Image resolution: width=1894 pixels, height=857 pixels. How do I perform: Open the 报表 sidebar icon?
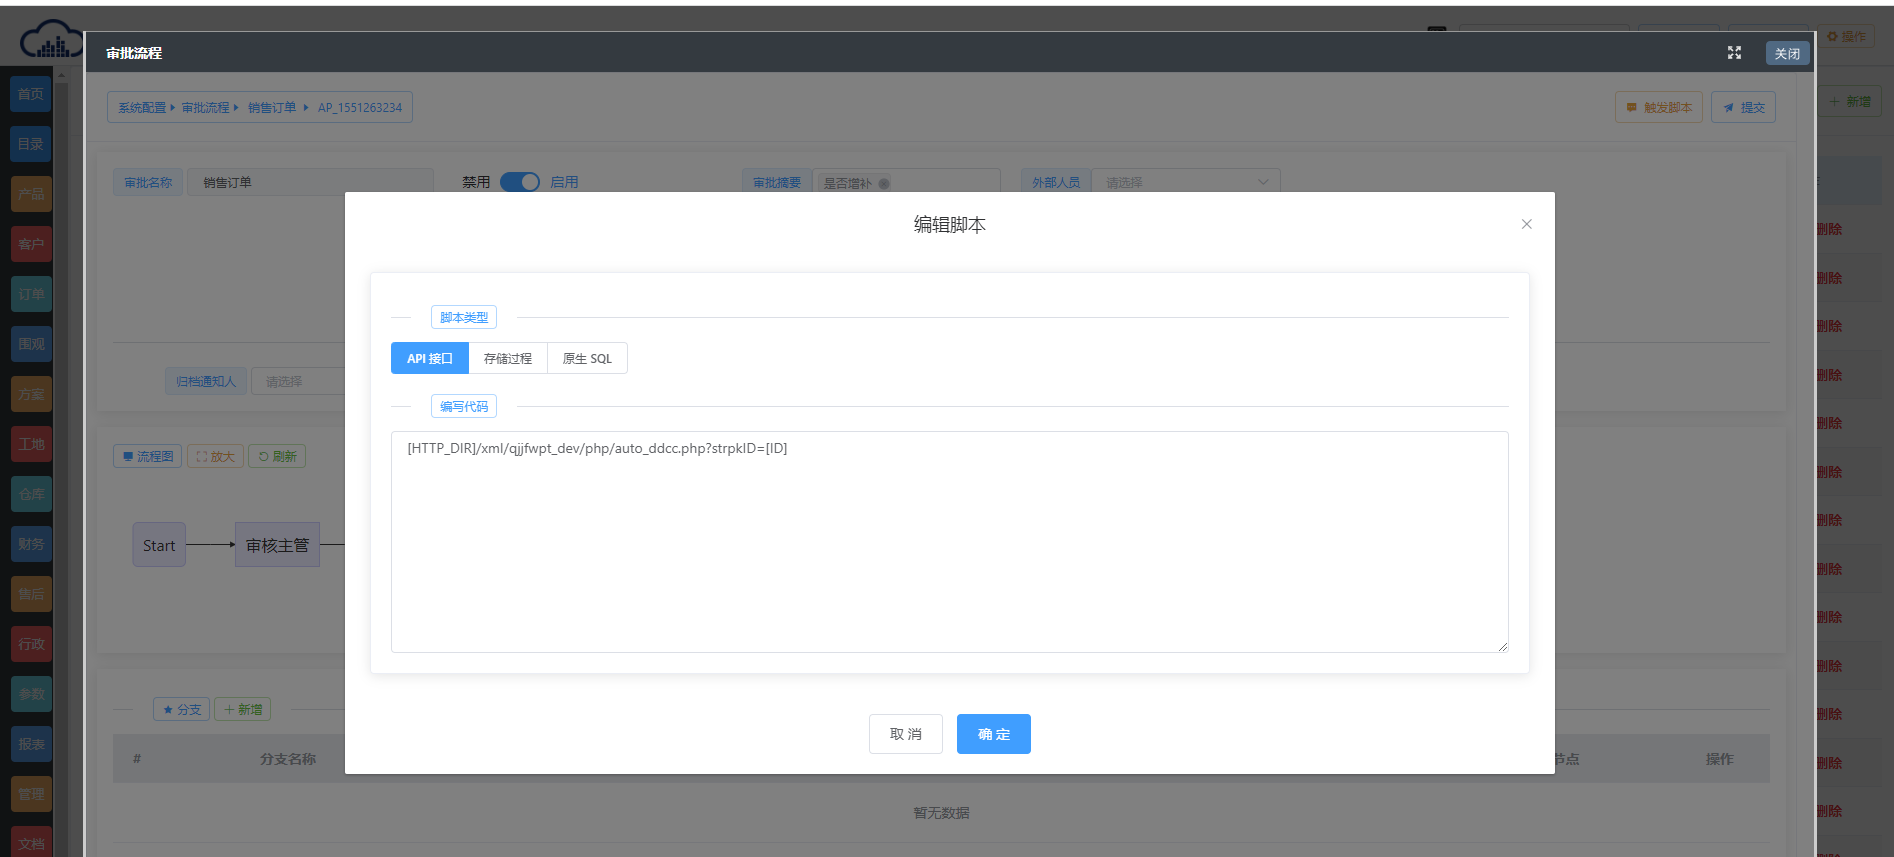31,744
